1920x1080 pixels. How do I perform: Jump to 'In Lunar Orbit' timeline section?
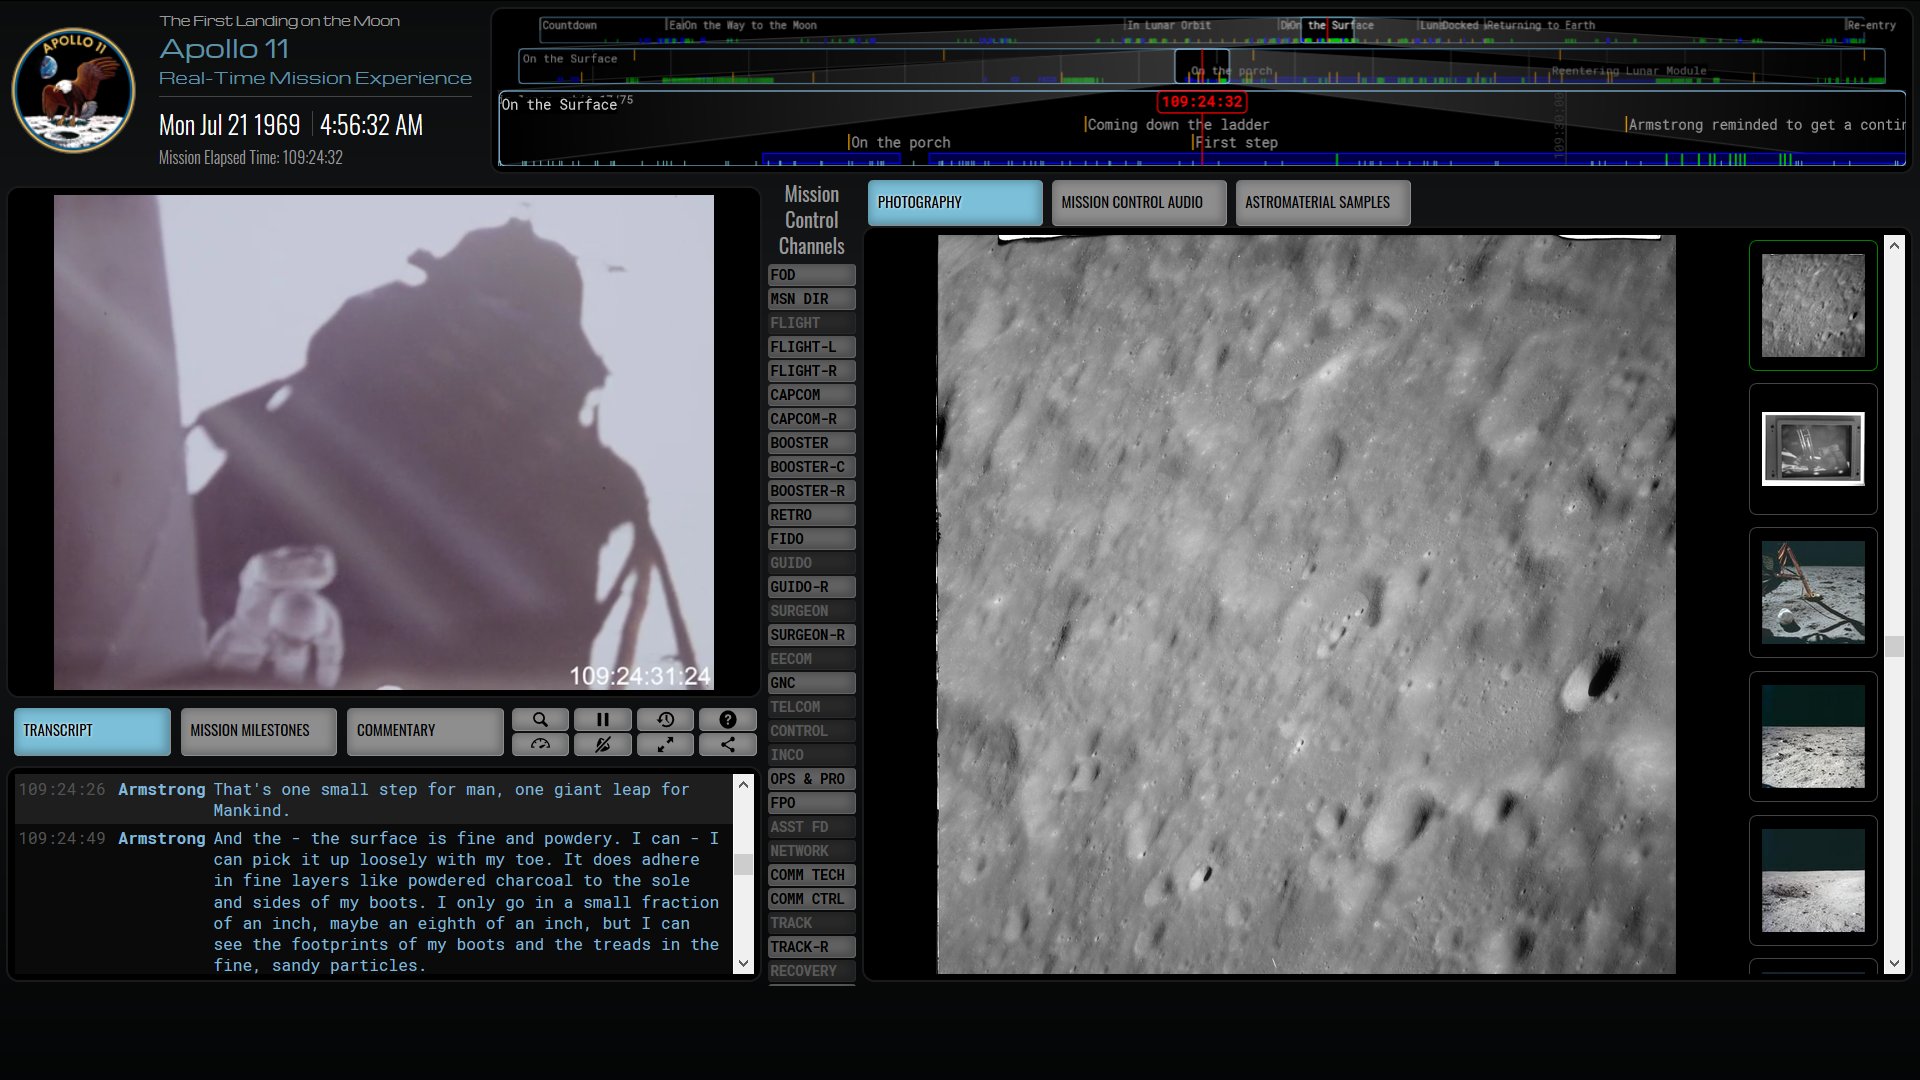click(x=1168, y=25)
